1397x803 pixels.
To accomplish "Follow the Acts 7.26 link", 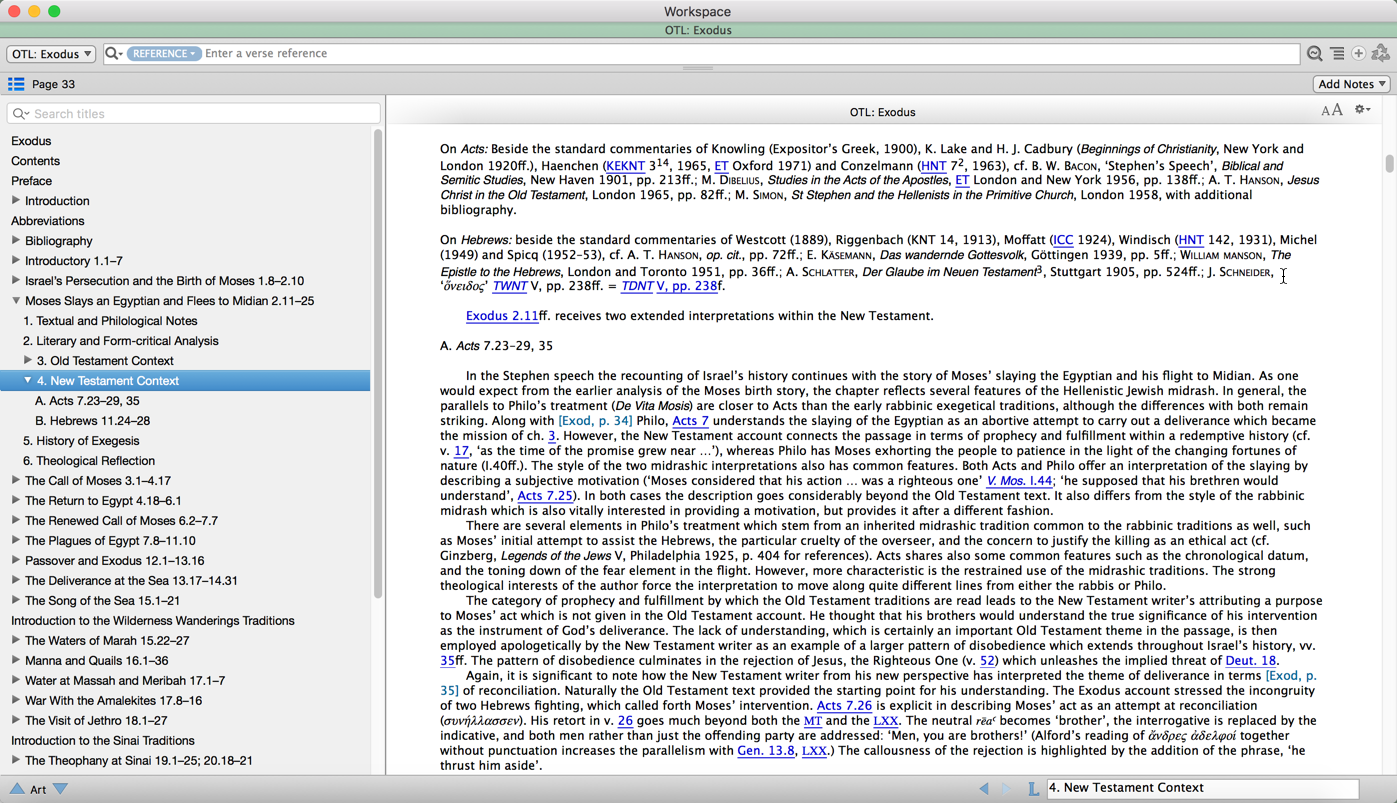I will (845, 706).
